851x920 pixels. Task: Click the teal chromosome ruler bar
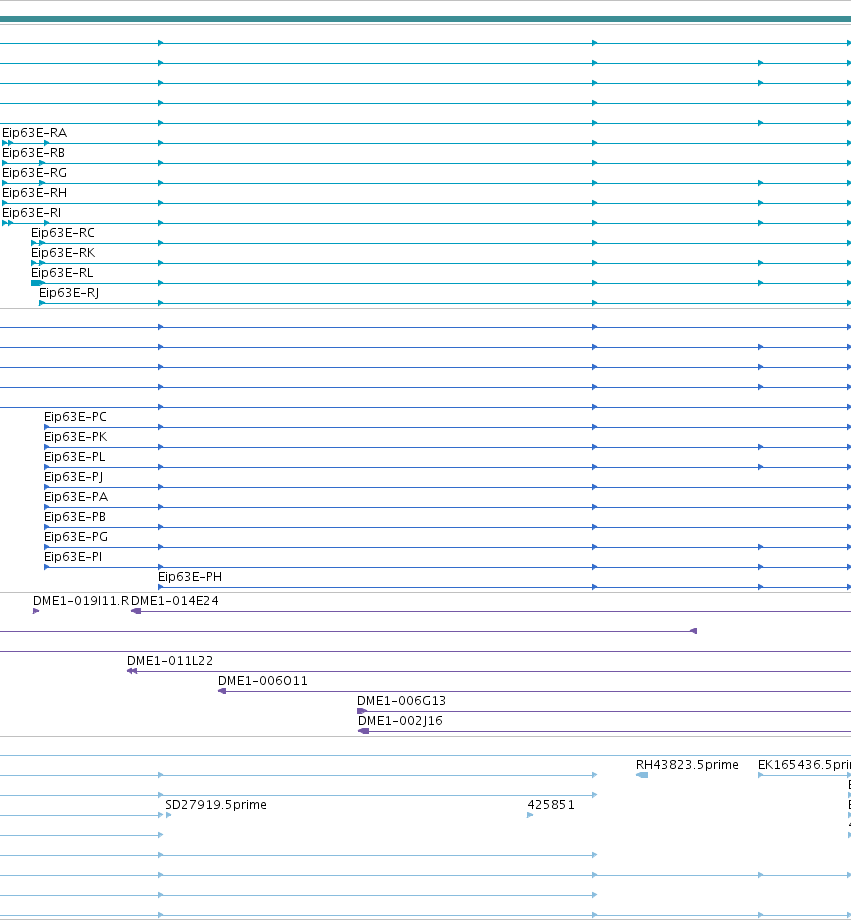click(426, 19)
